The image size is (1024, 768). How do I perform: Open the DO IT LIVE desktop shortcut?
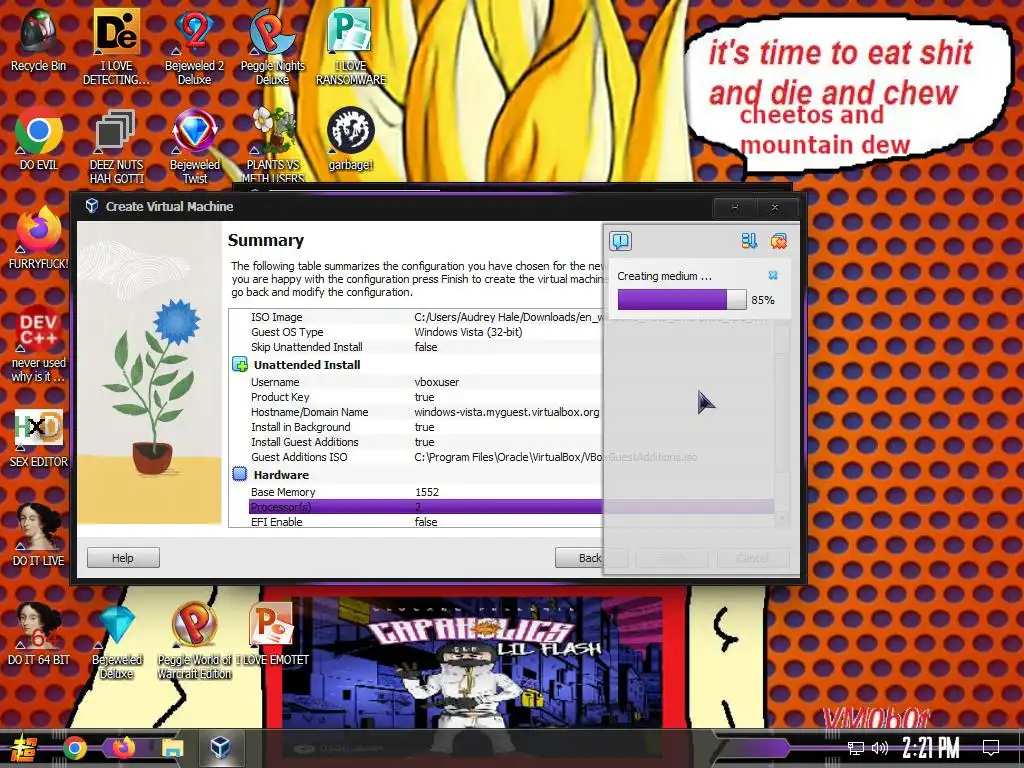coord(39,534)
